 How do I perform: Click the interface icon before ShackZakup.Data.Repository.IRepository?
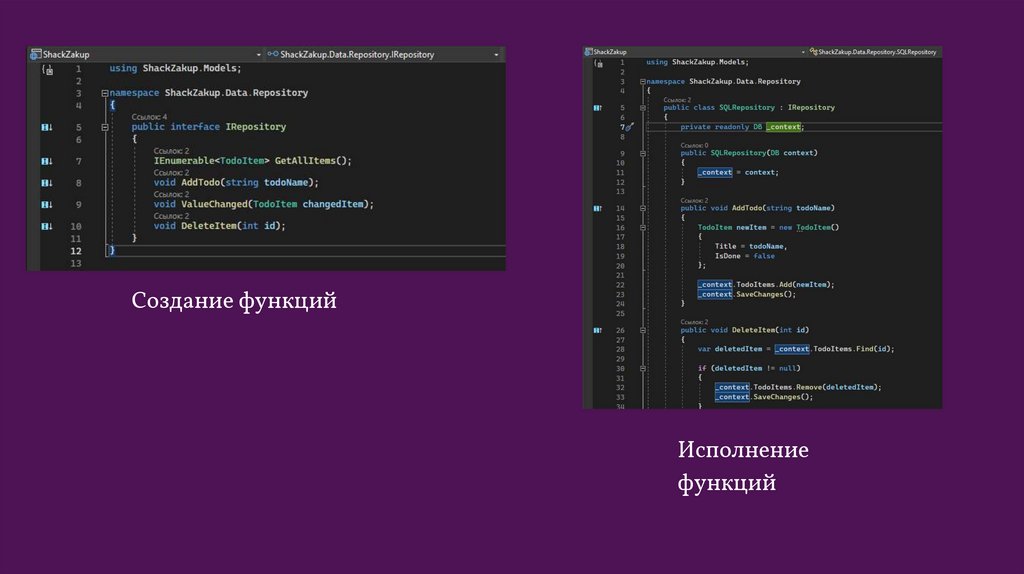click(273, 54)
